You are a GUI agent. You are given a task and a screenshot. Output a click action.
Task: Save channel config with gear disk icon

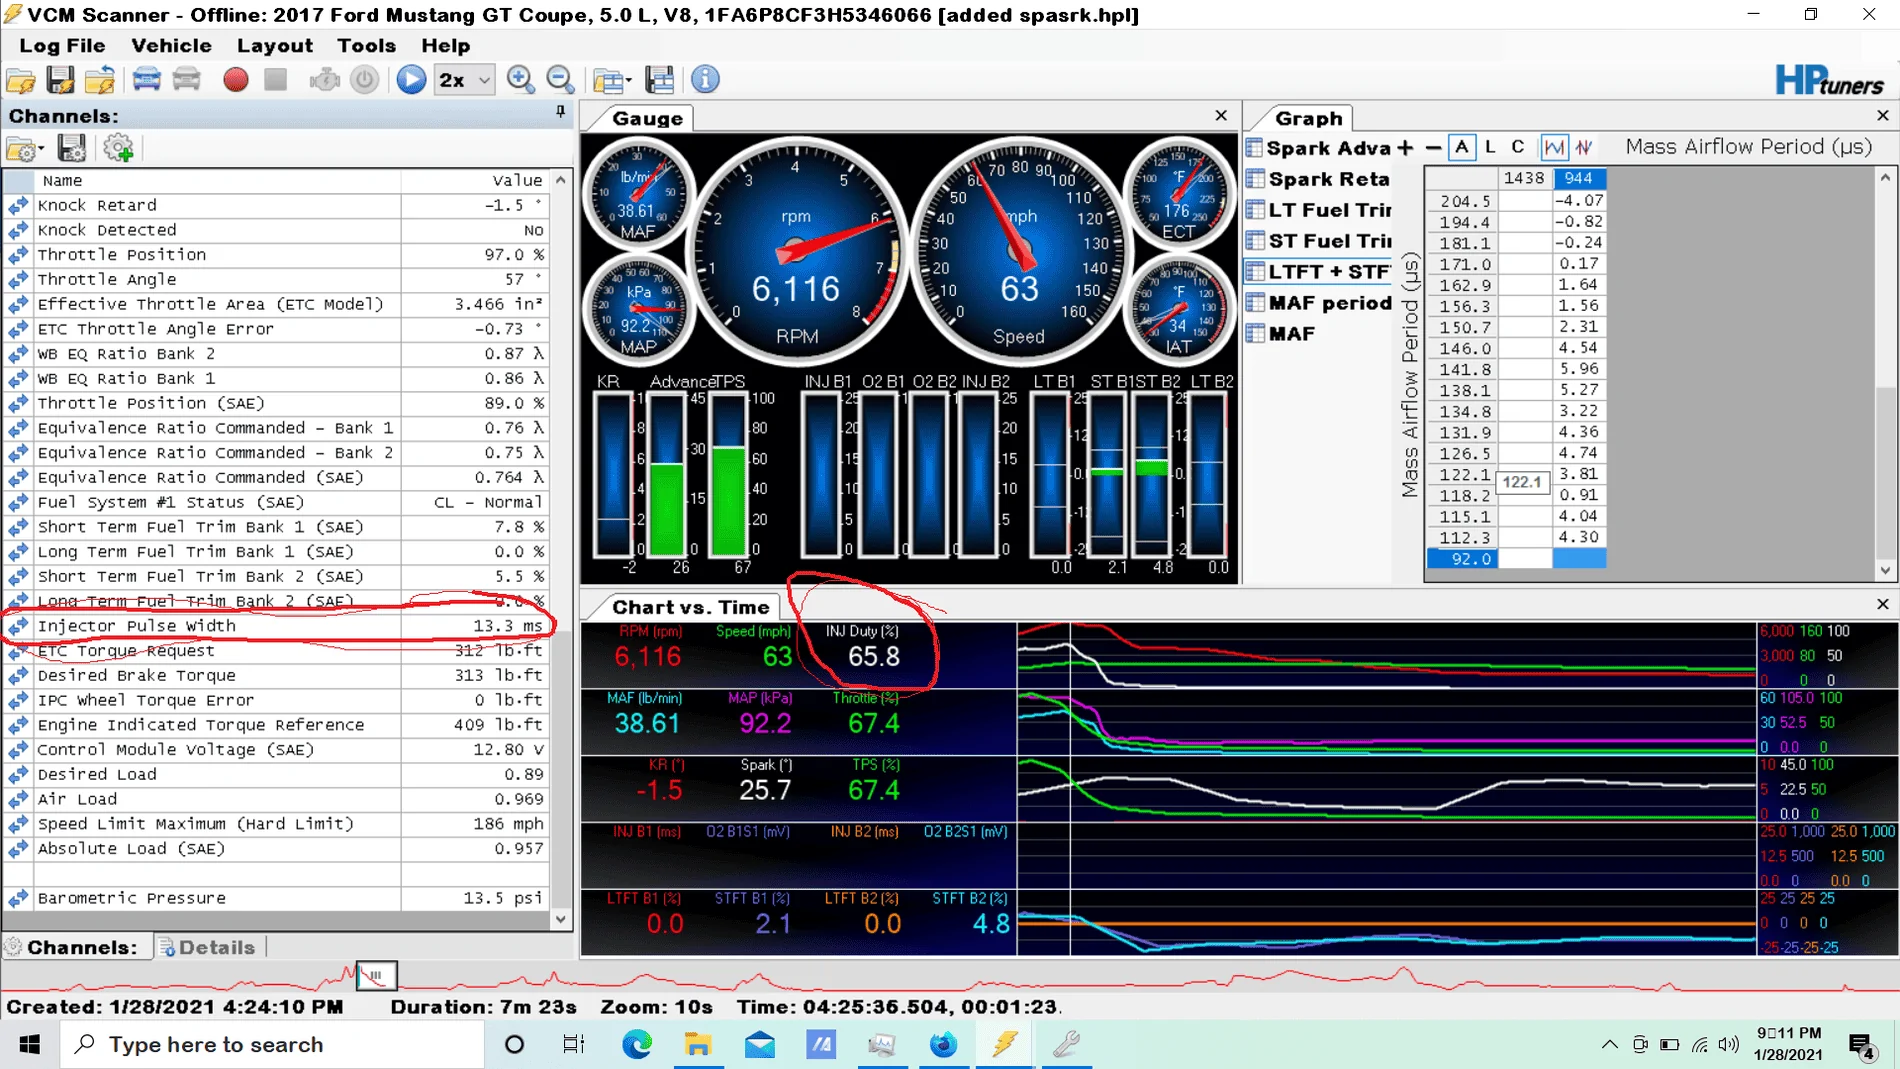72,149
